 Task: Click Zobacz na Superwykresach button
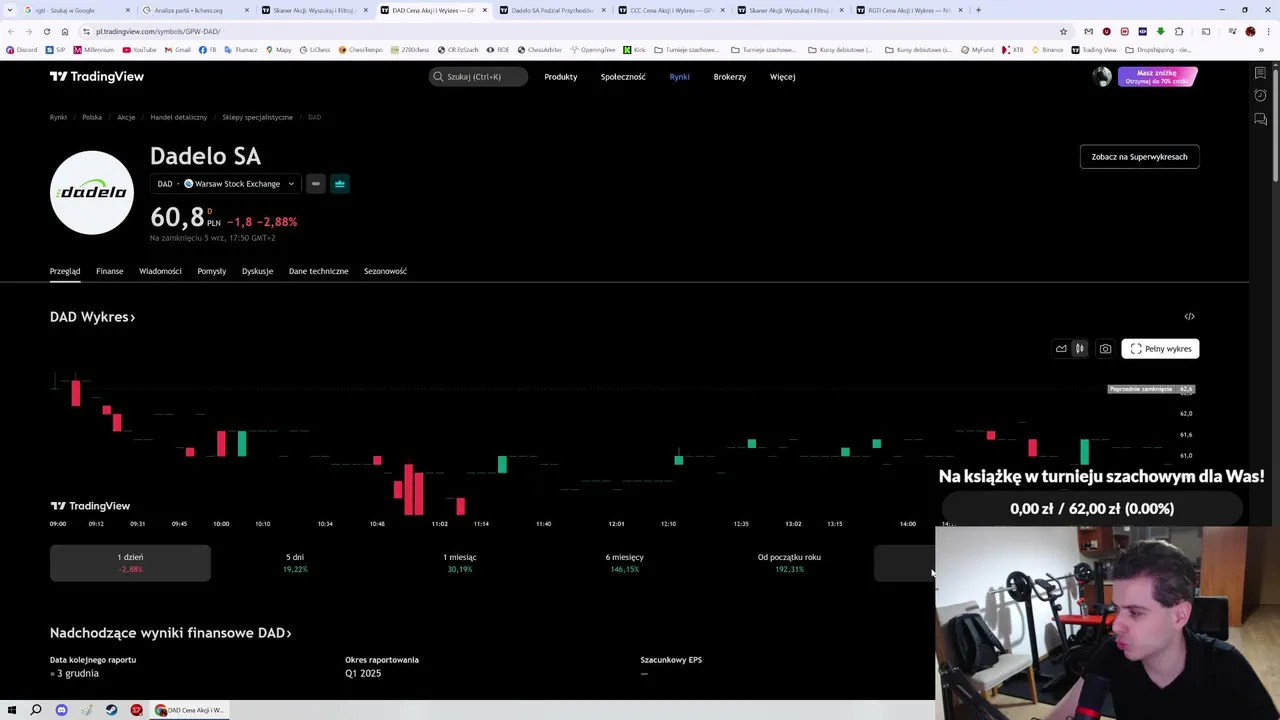click(x=1139, y=157)
